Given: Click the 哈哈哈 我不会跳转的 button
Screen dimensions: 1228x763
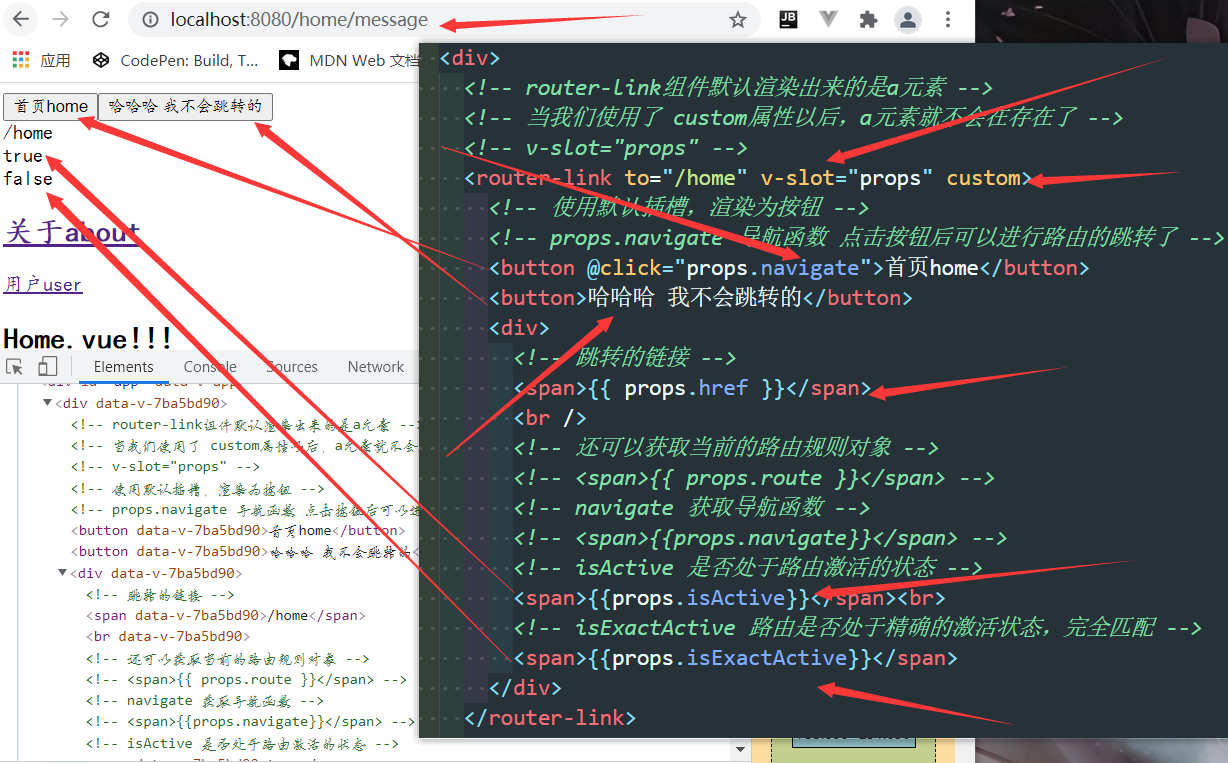Looking at the screenshot, I should click(185, 107).
